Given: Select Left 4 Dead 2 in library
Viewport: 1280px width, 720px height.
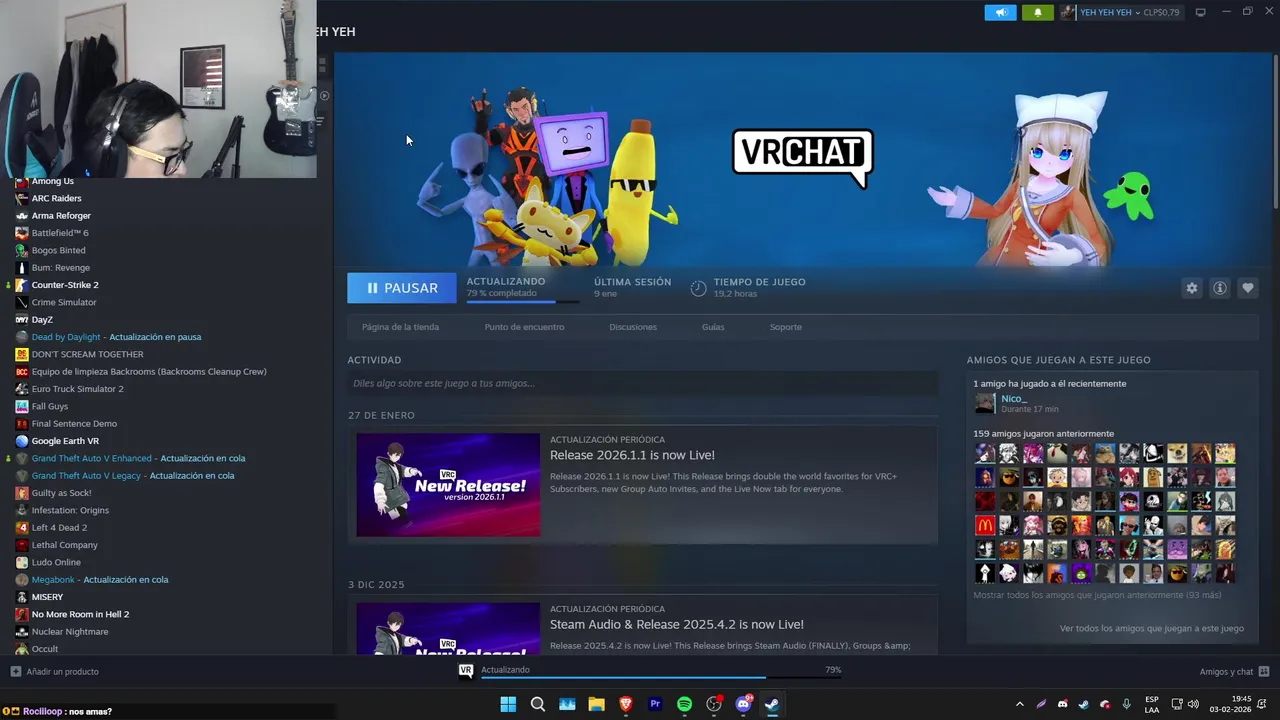Looking at the screenshot, I should tap(59, 528).
